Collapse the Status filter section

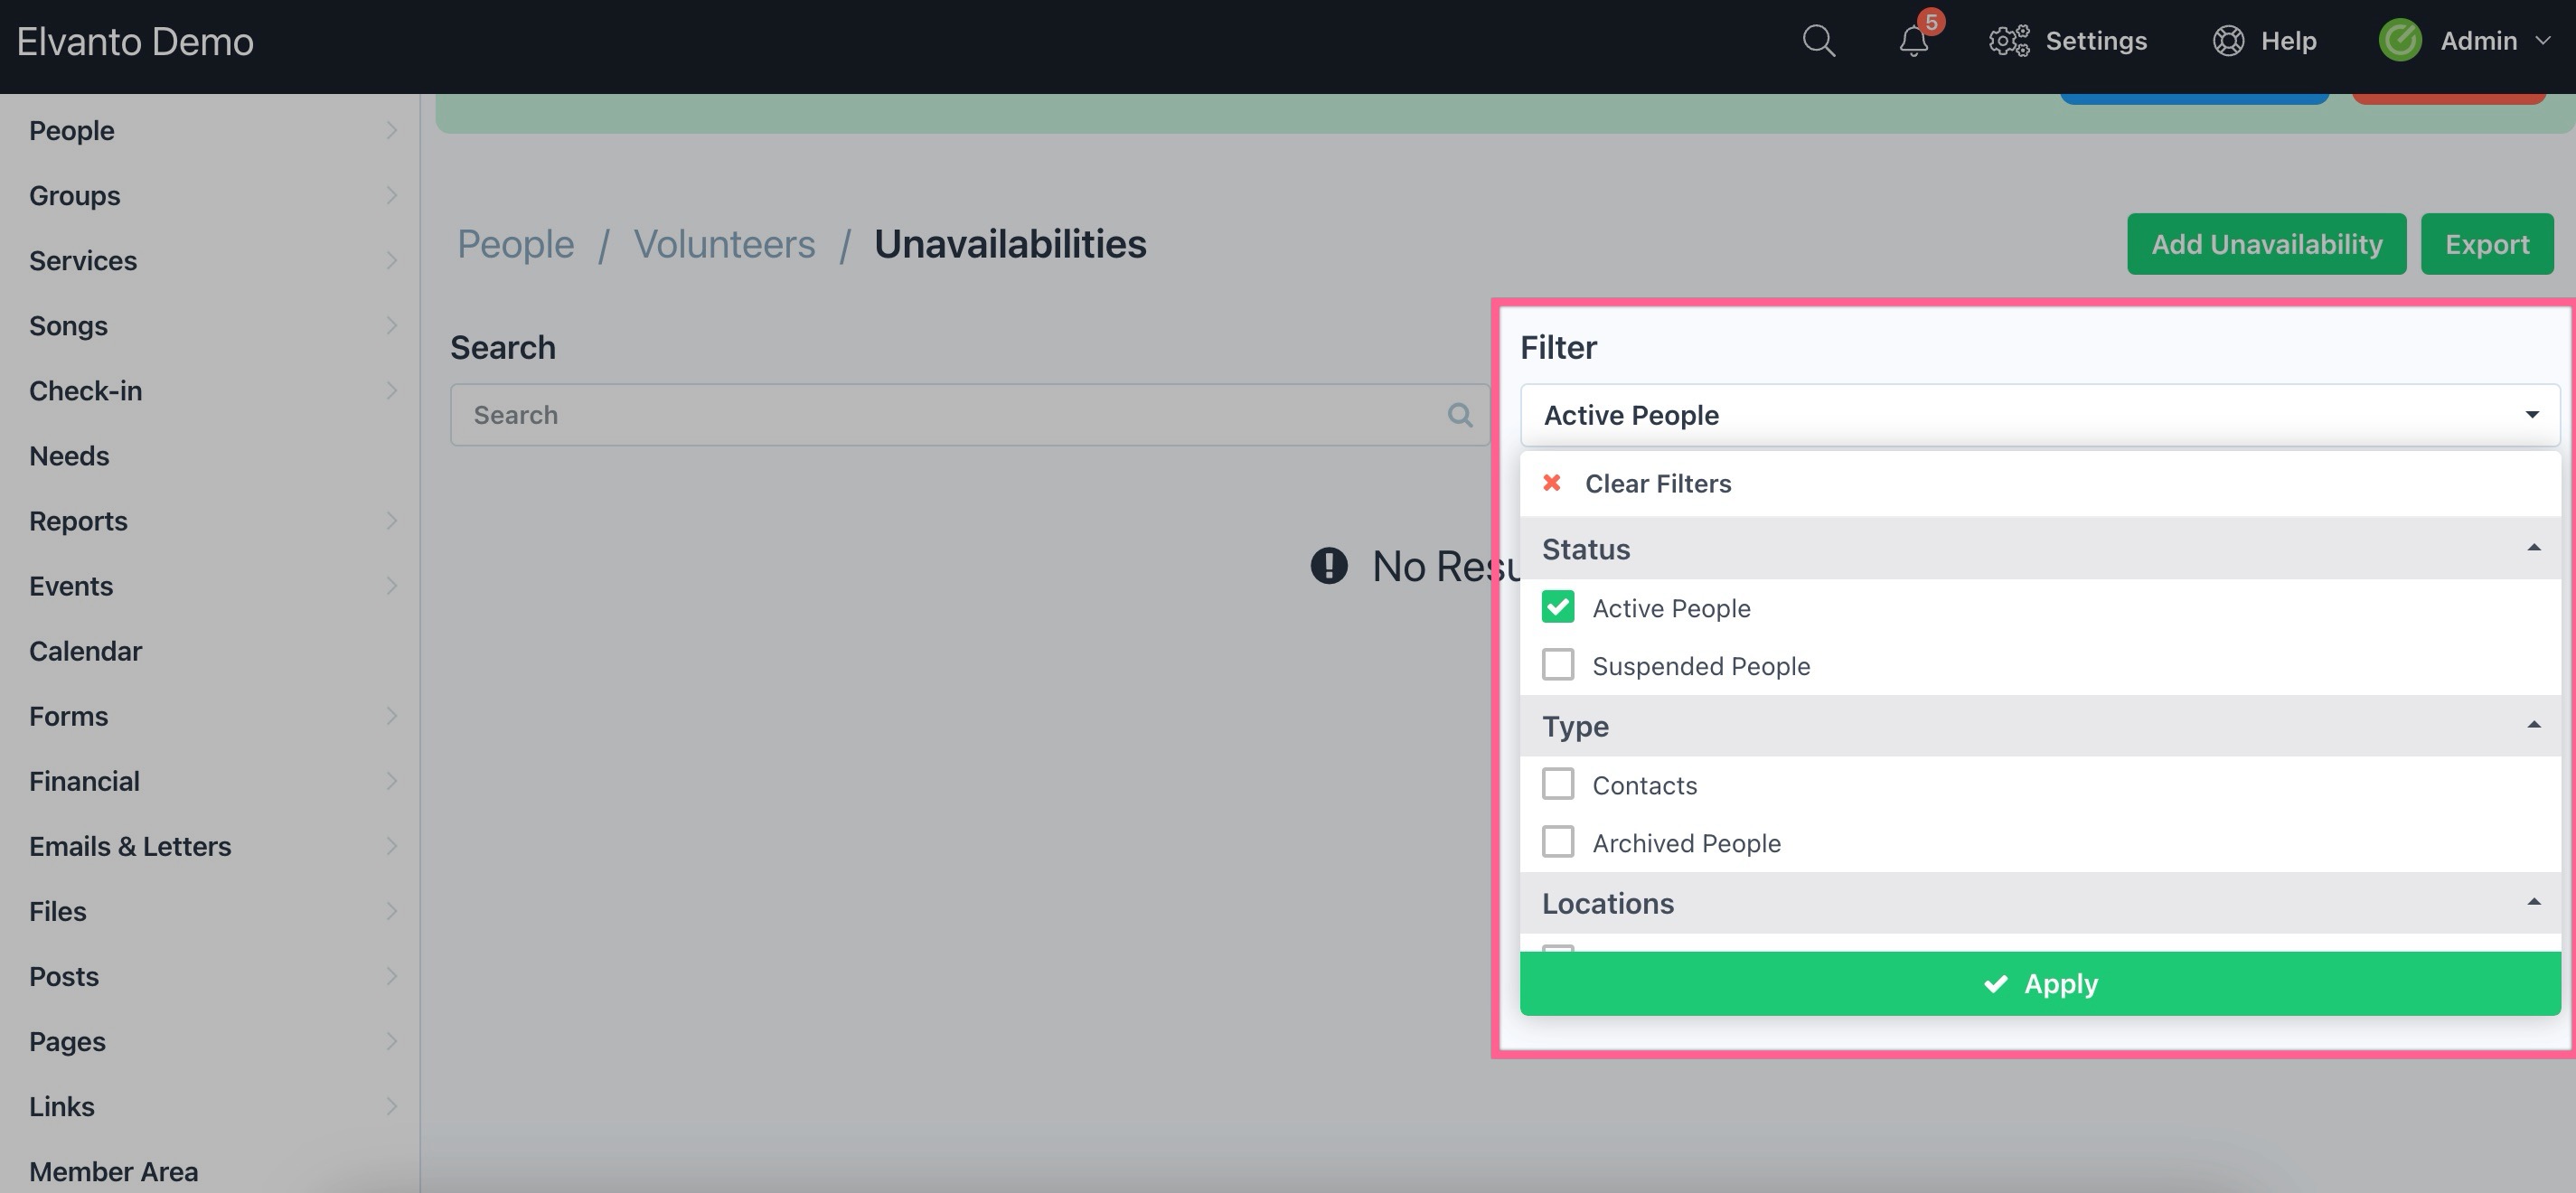click(x=2533, y=548)
